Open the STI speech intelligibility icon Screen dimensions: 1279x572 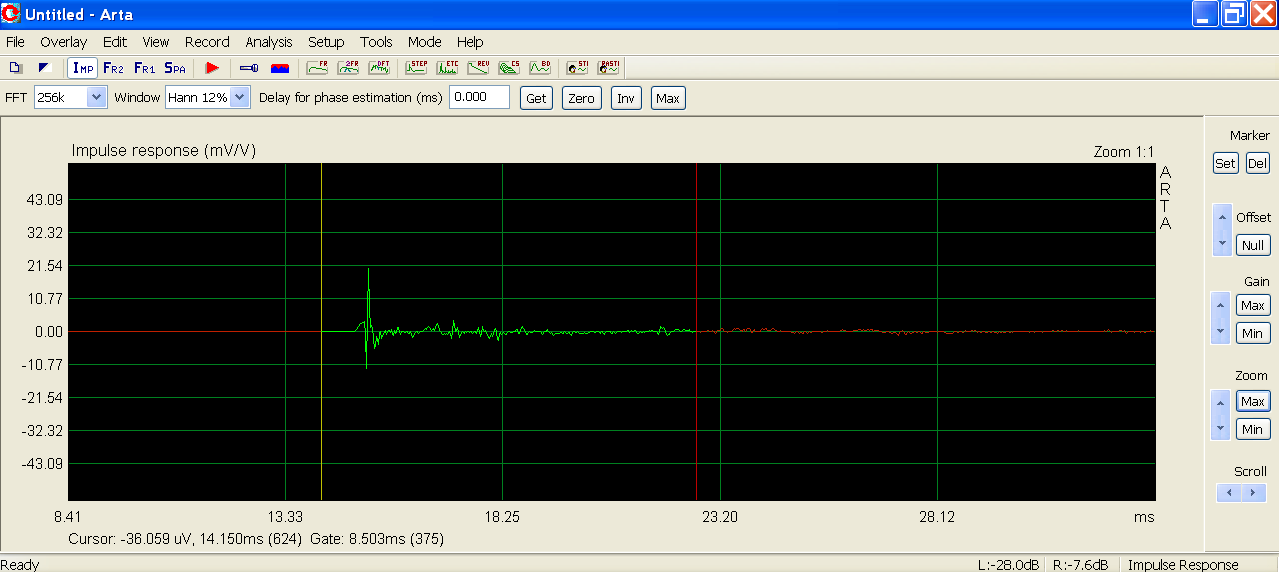point(577,68)
